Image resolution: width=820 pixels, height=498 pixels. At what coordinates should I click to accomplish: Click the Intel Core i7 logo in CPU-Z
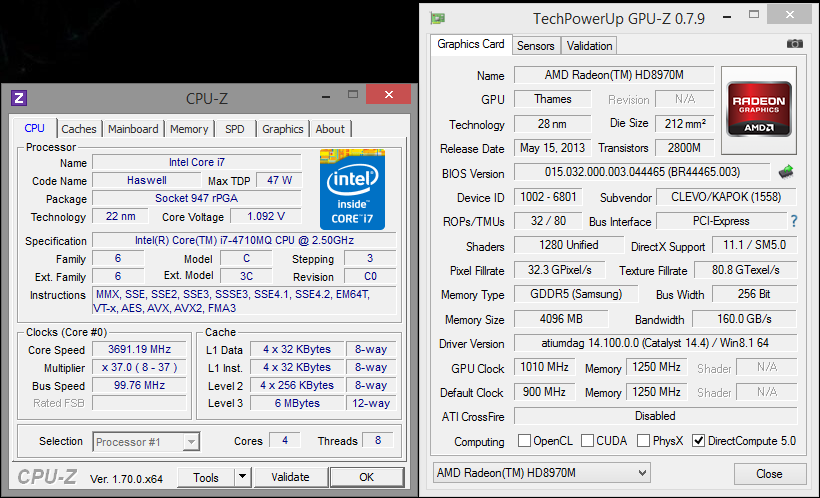pos(352,189)
